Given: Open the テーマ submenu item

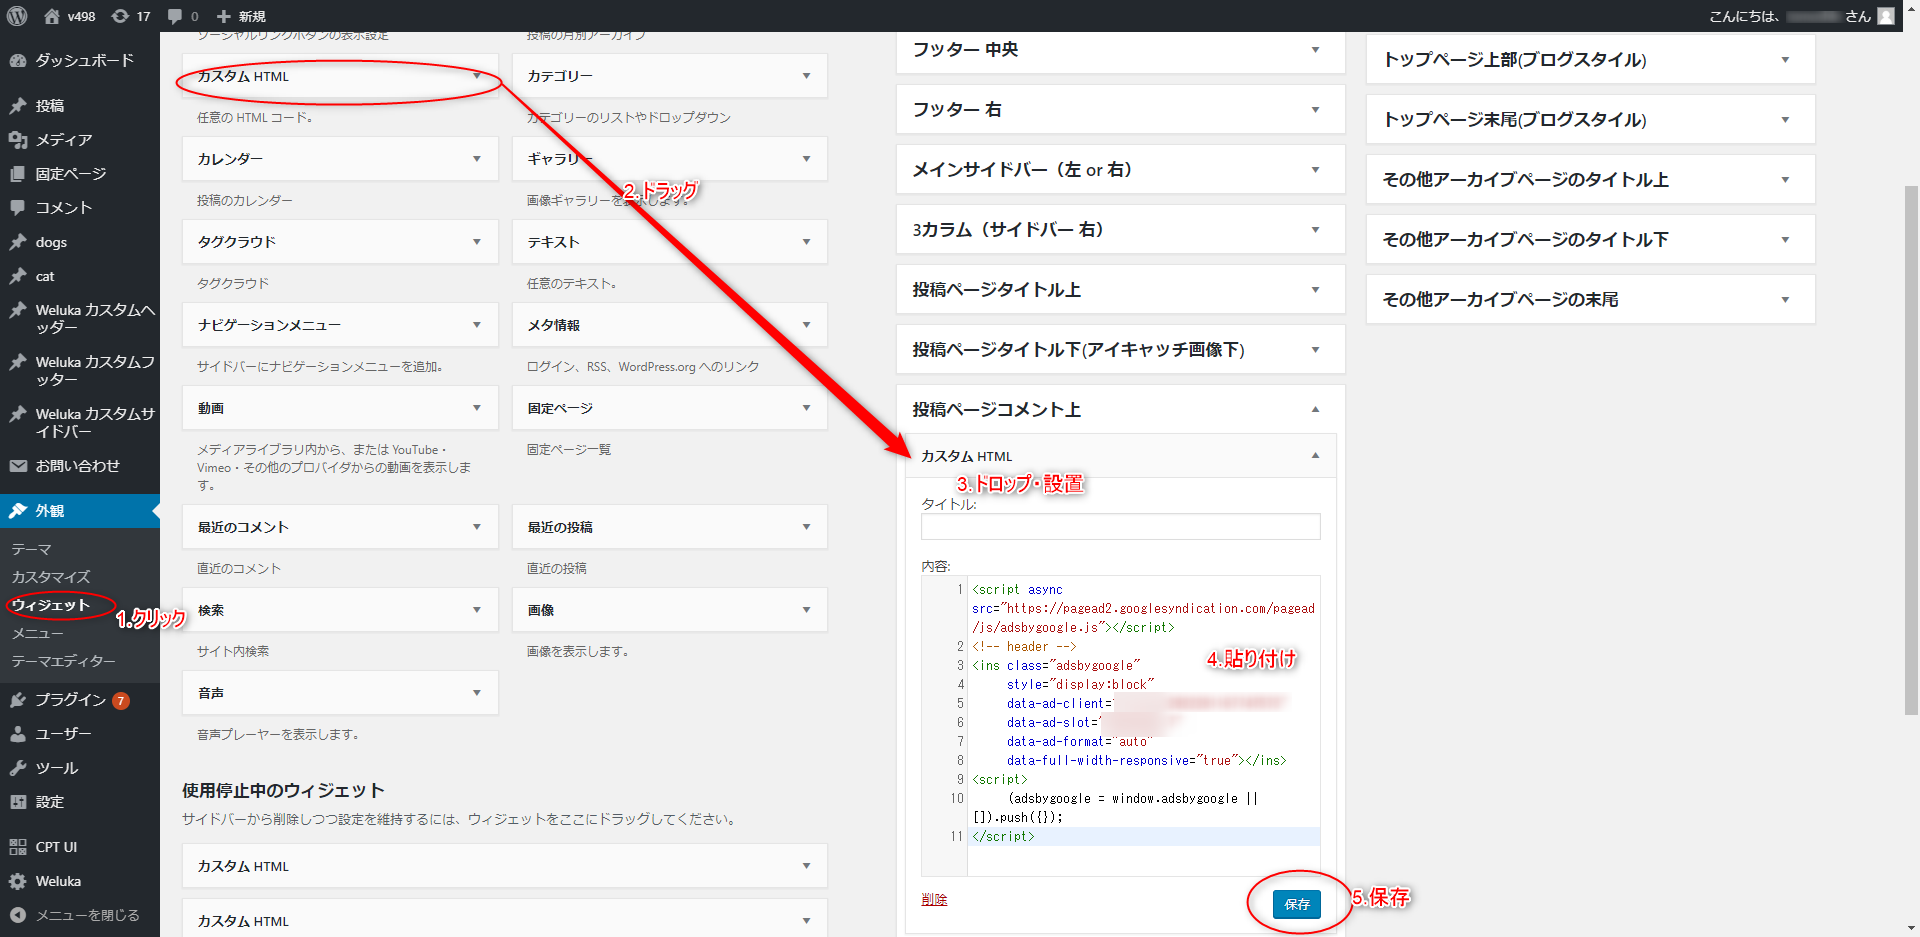Looking at the screenshot, I should tap(31, 549).
